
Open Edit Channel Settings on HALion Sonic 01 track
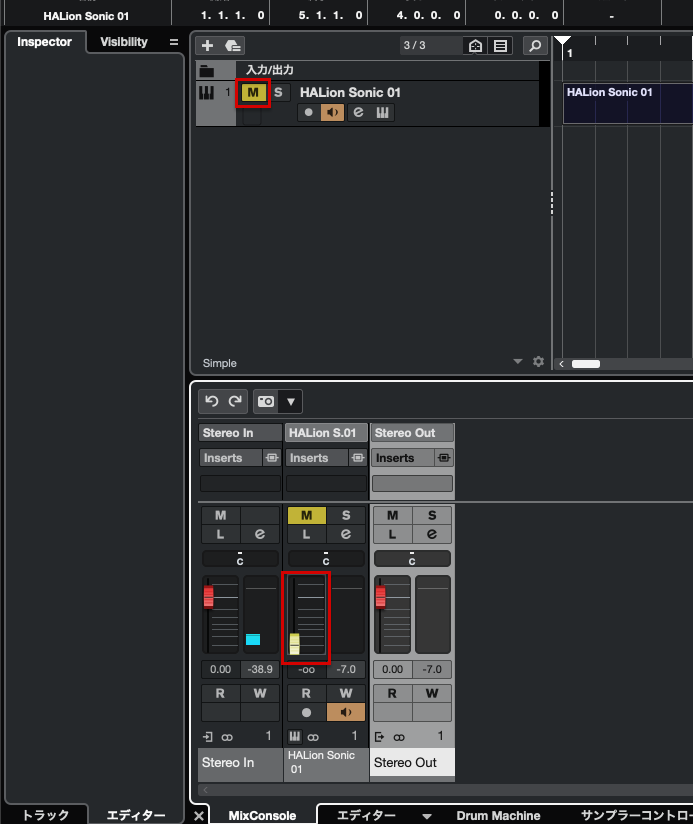point(357,113)
